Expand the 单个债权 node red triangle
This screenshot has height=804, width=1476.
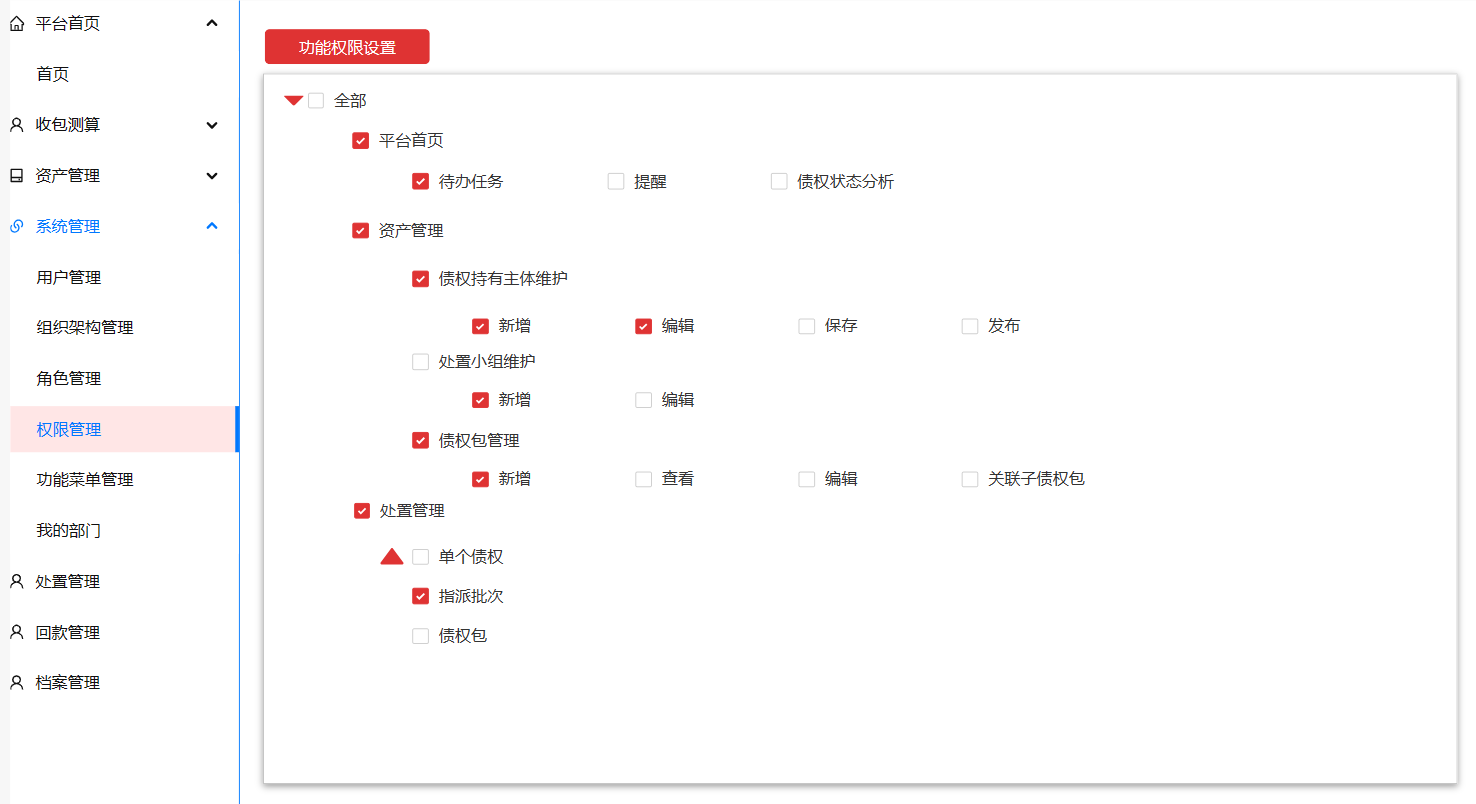(392, 557)
